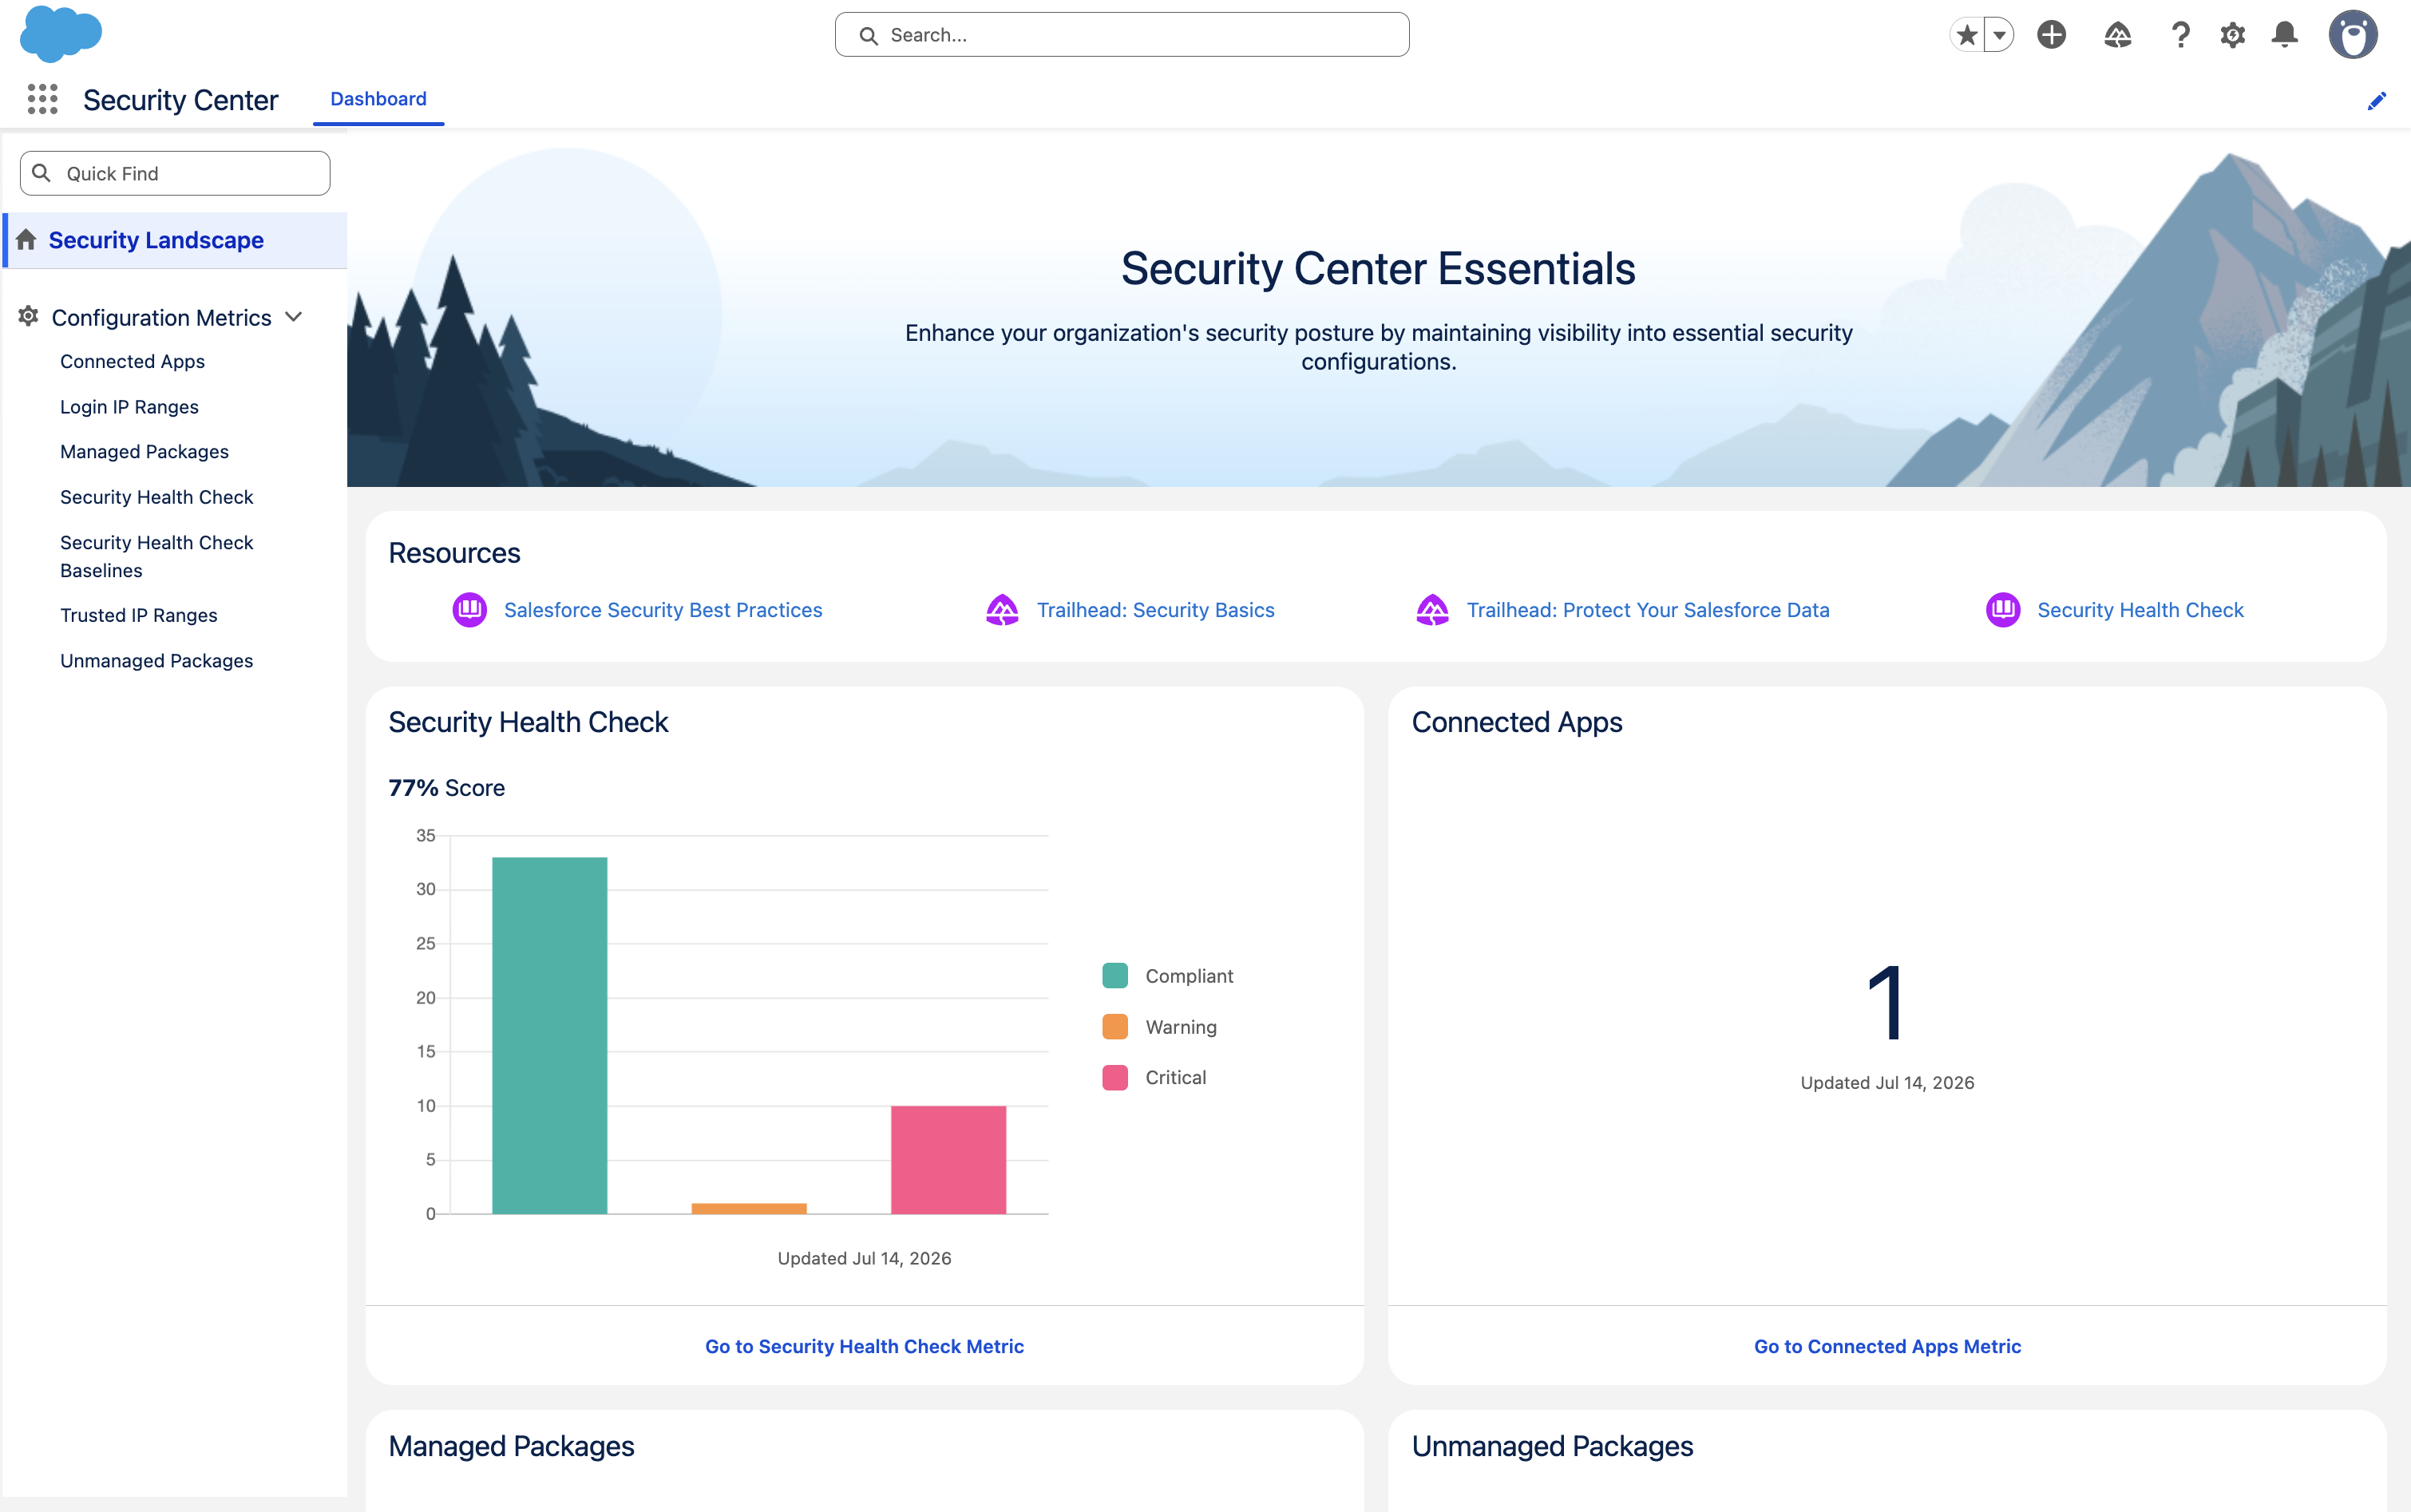Open Trailhead: Protect Your Salesforce Data link
The width and height of the screenshot is (2411, 1512).
pos(1648,610)
